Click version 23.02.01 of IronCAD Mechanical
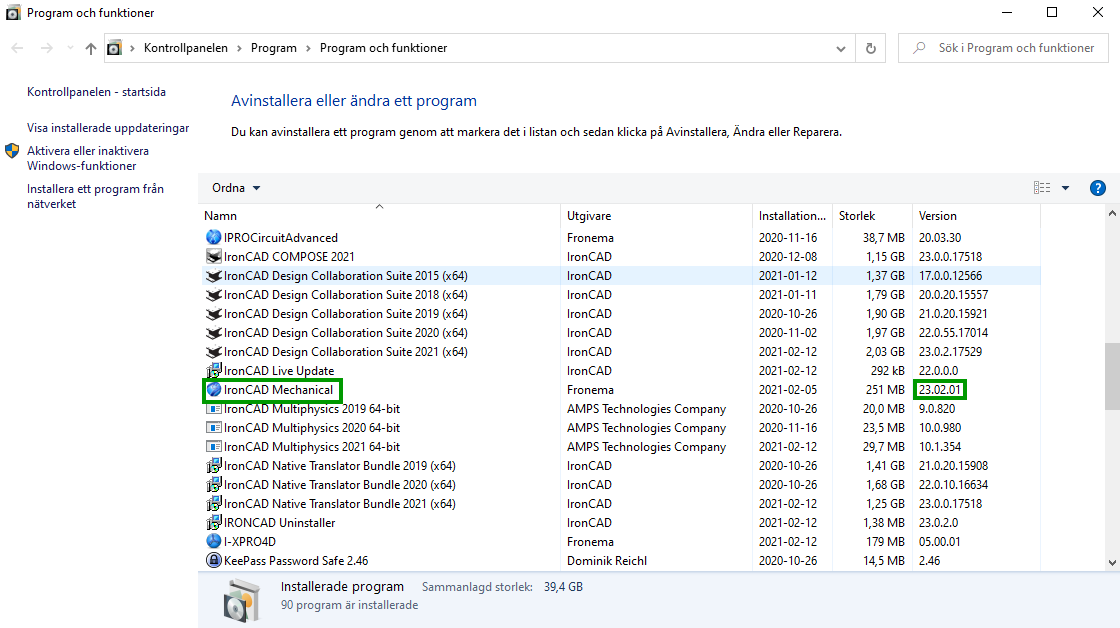Viewport: 1120px width, 628px height. (x=939, y=389)
